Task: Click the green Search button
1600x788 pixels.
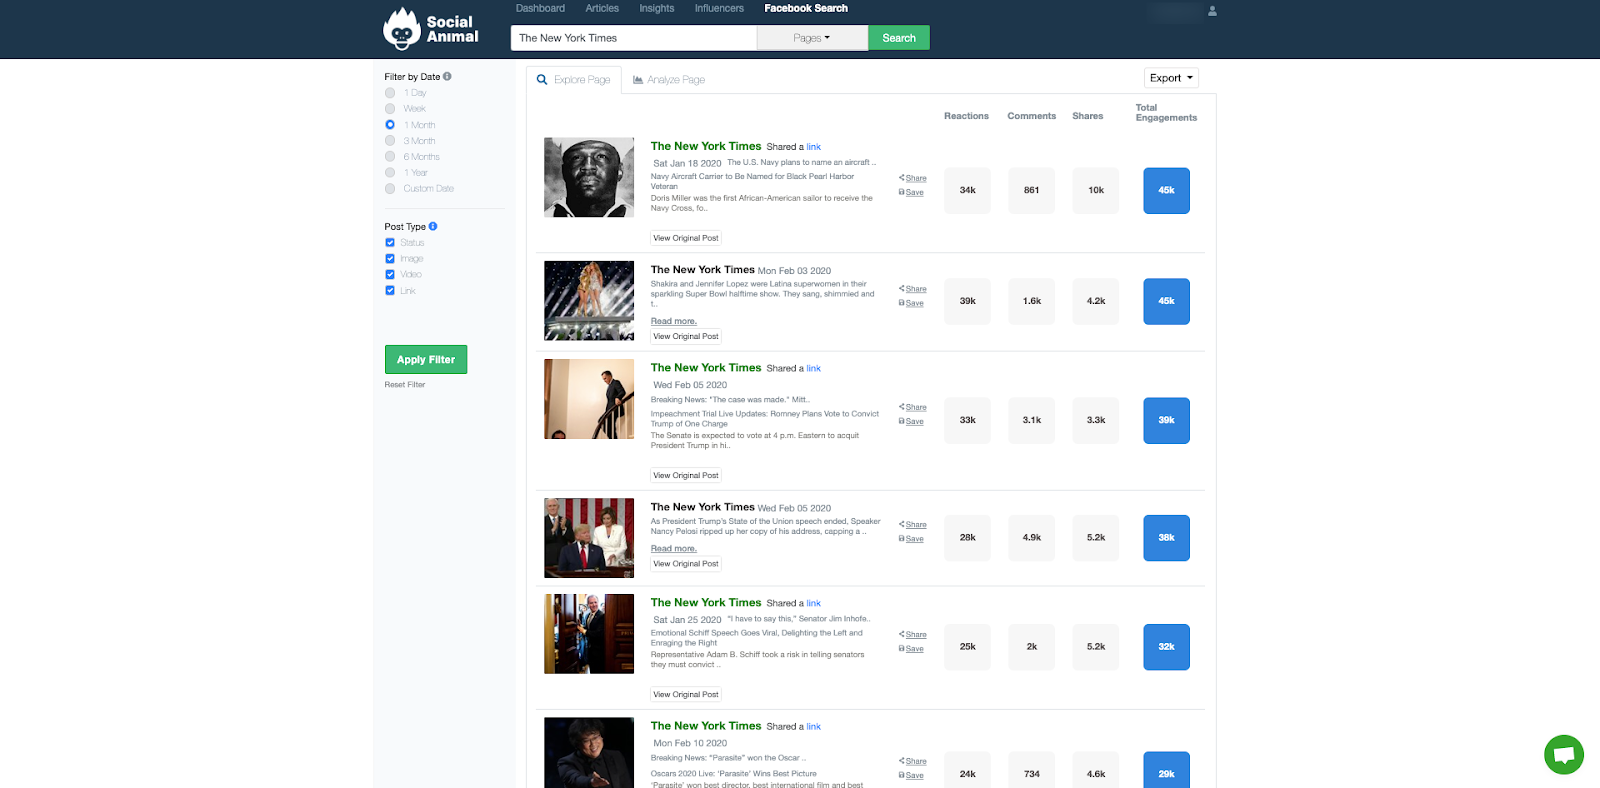Action: click(899, 38)
